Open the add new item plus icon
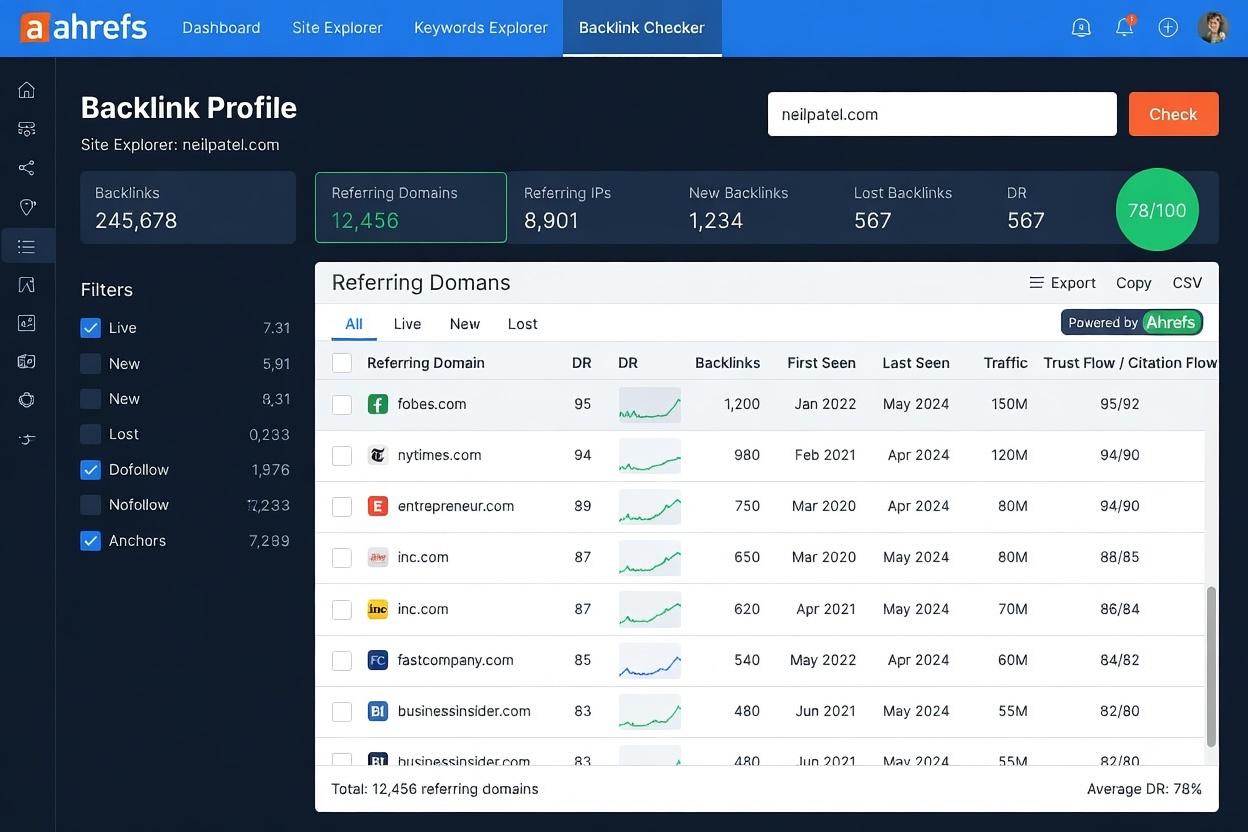Viewport: 1248px width, 832px height. click(1168, 27)
